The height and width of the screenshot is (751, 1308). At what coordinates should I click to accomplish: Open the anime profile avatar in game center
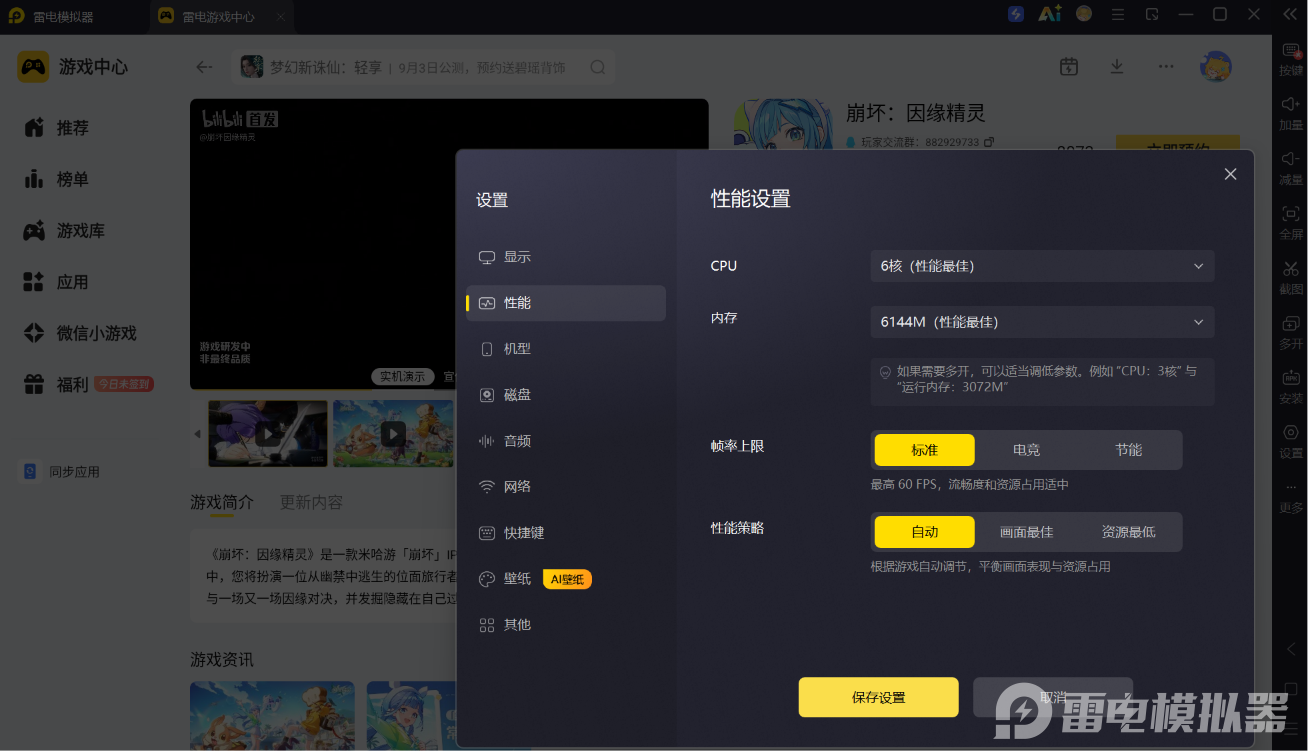point(1216,67)
